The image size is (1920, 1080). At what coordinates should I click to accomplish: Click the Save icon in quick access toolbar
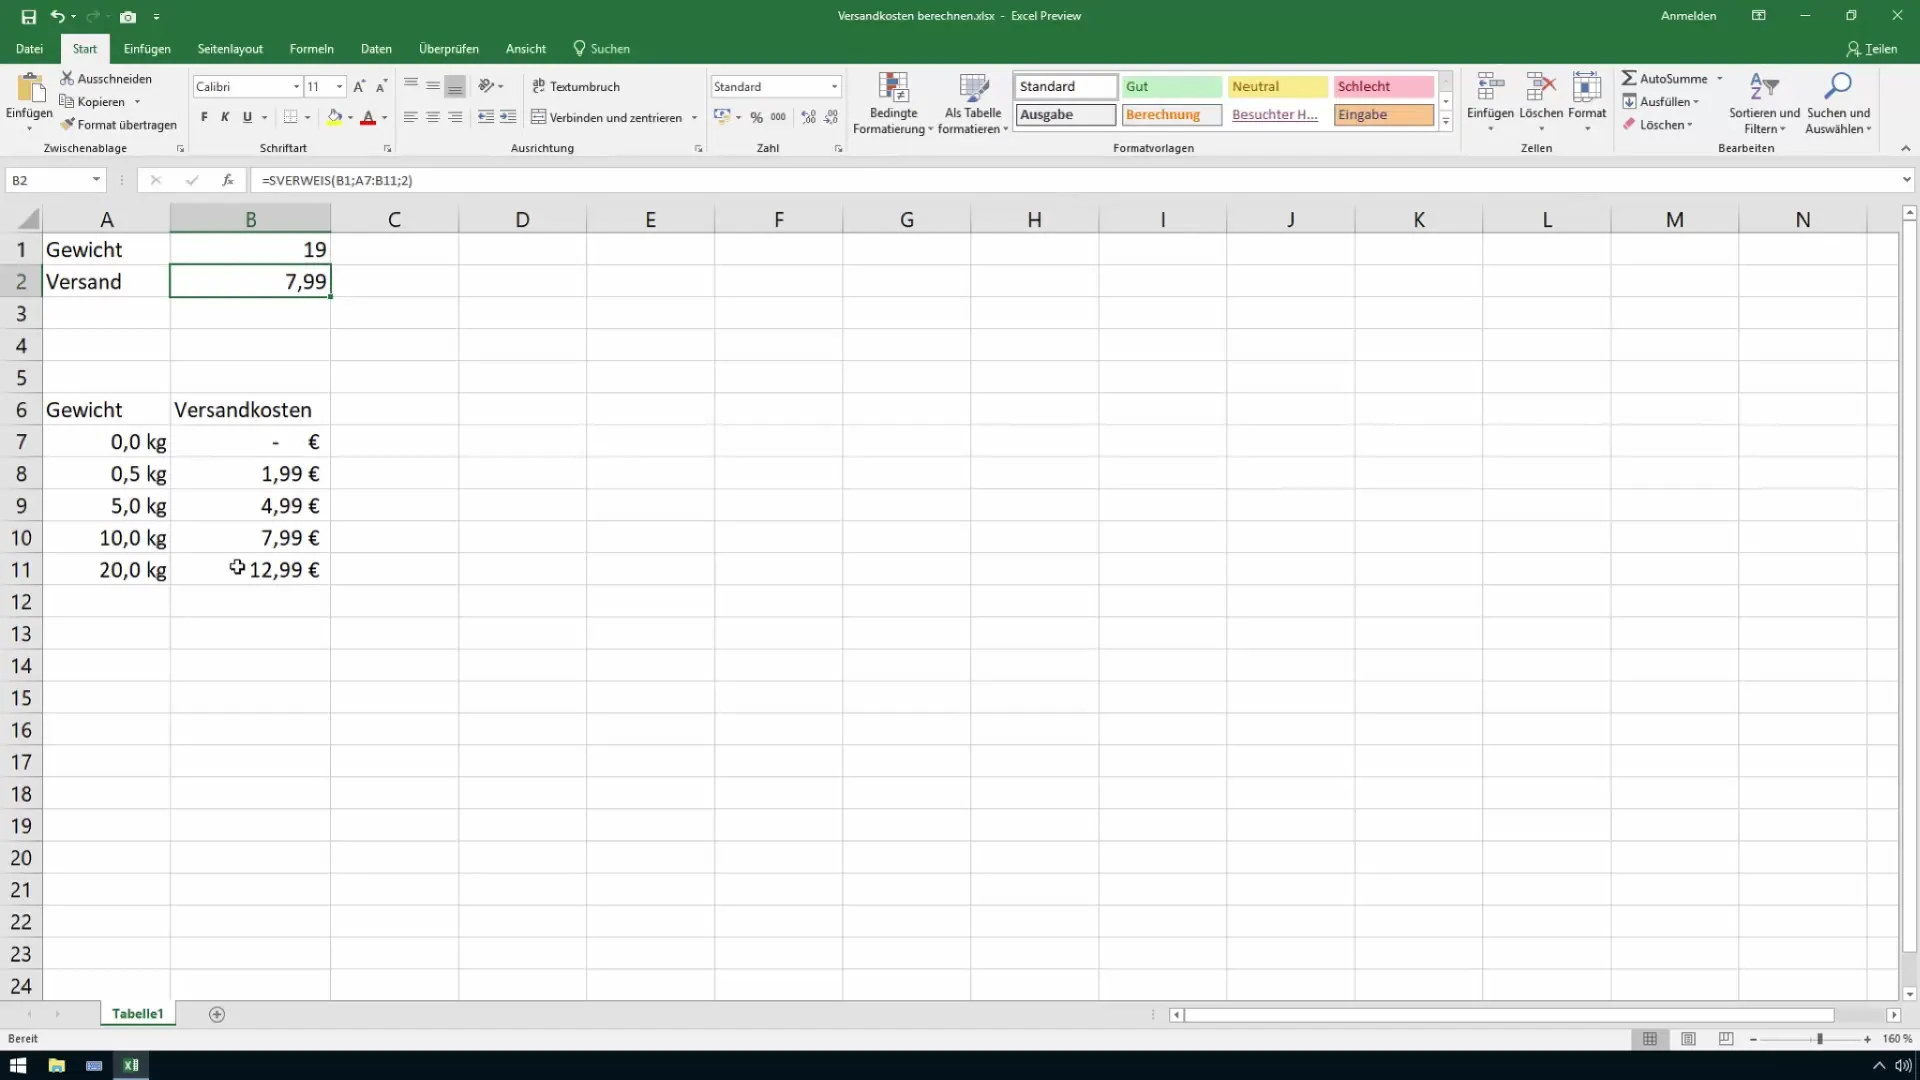[28, 16]
